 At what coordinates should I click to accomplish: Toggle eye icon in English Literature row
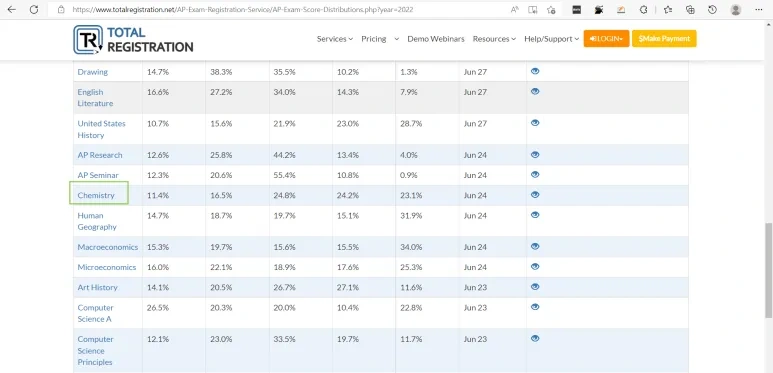(535, 92)
